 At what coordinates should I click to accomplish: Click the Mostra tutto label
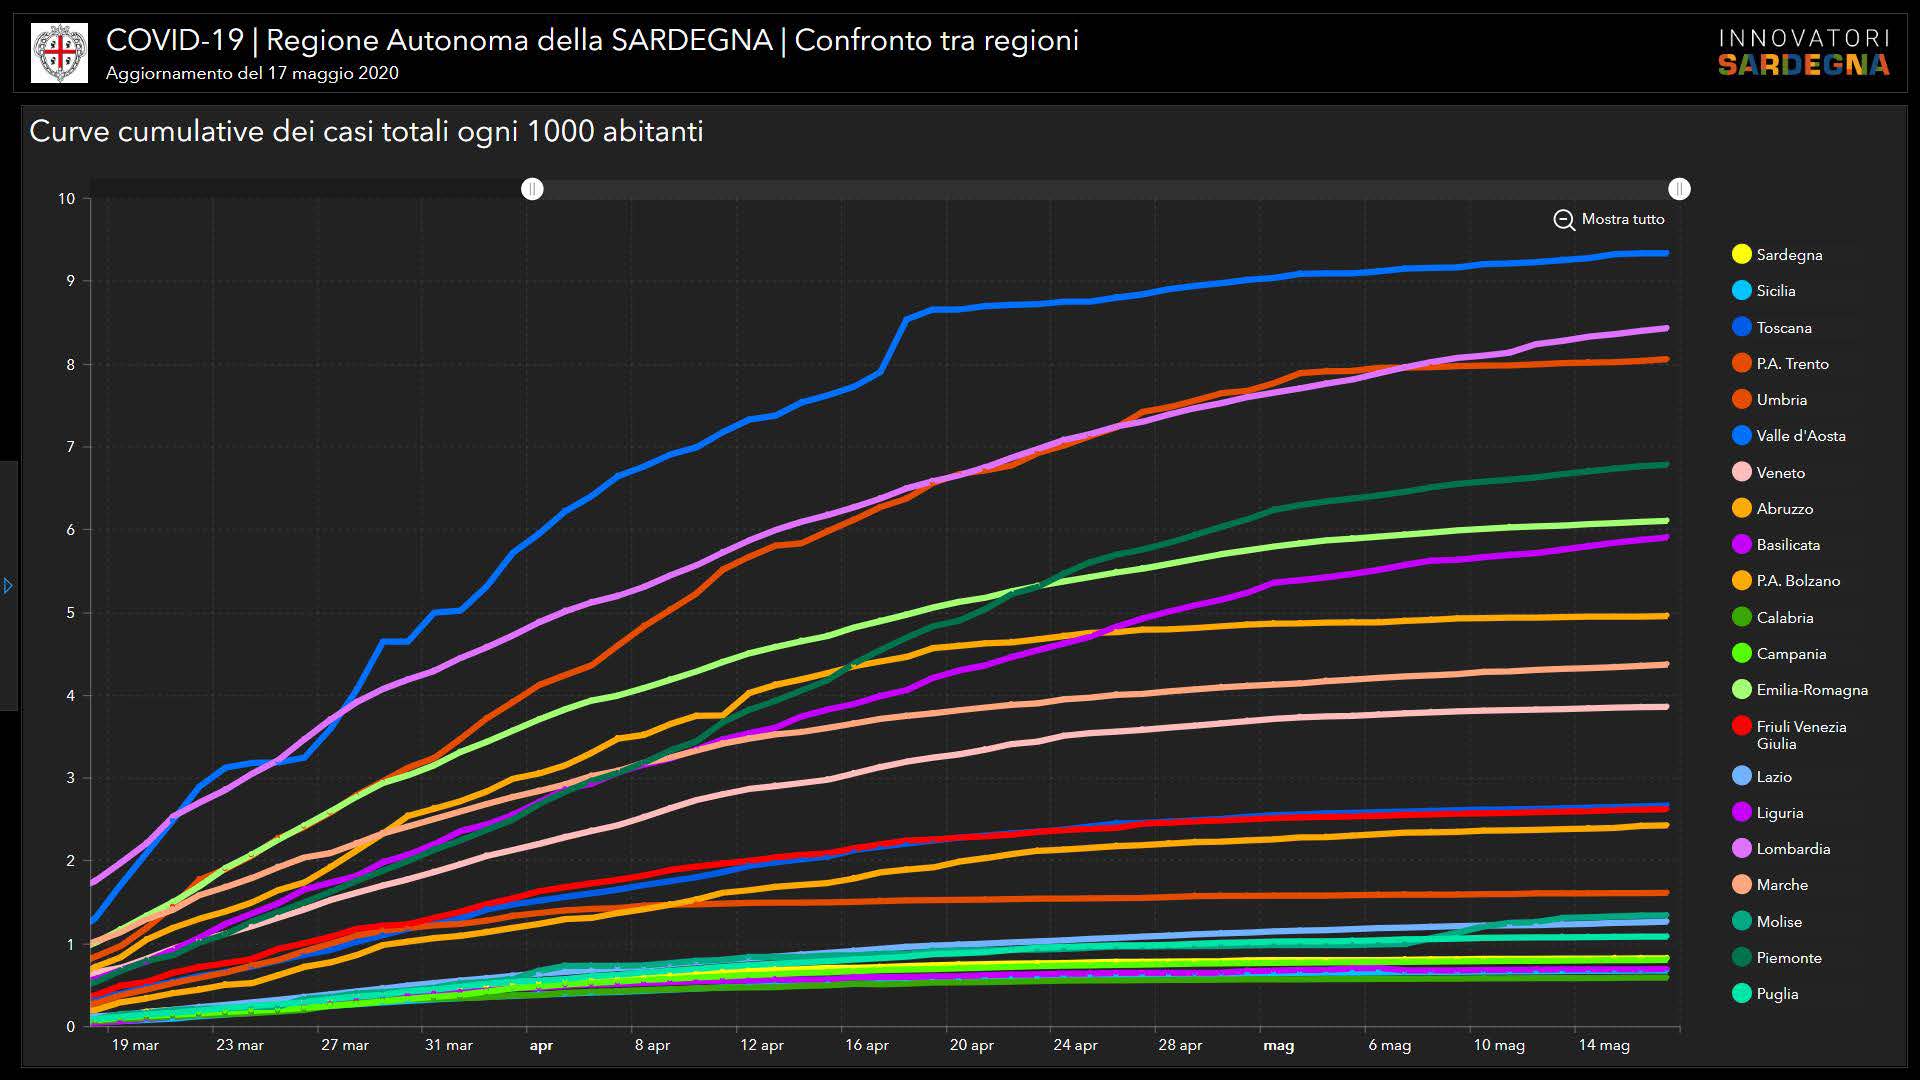coord(1622,219)
